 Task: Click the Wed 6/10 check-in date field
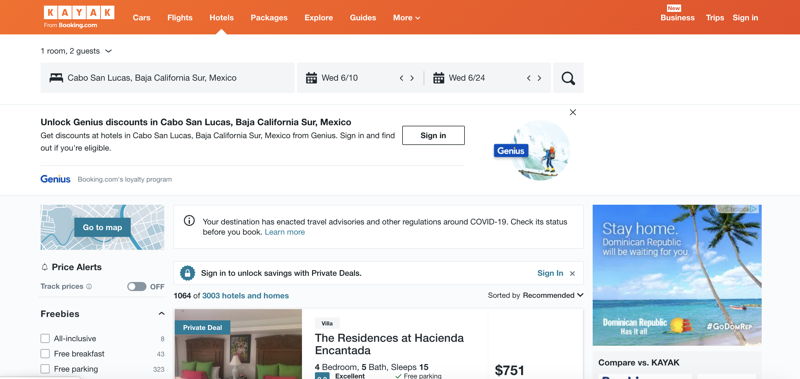pos(360,78)
